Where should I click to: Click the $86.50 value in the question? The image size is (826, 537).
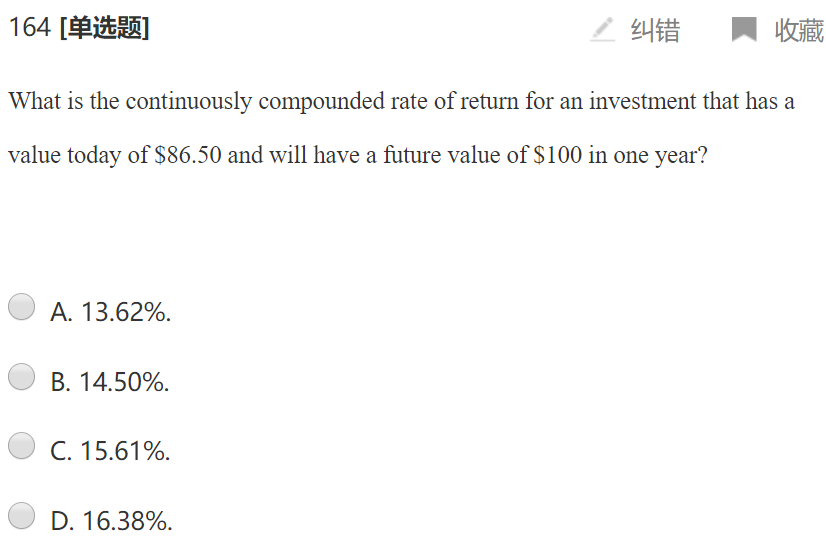click(x=188, y=157)
